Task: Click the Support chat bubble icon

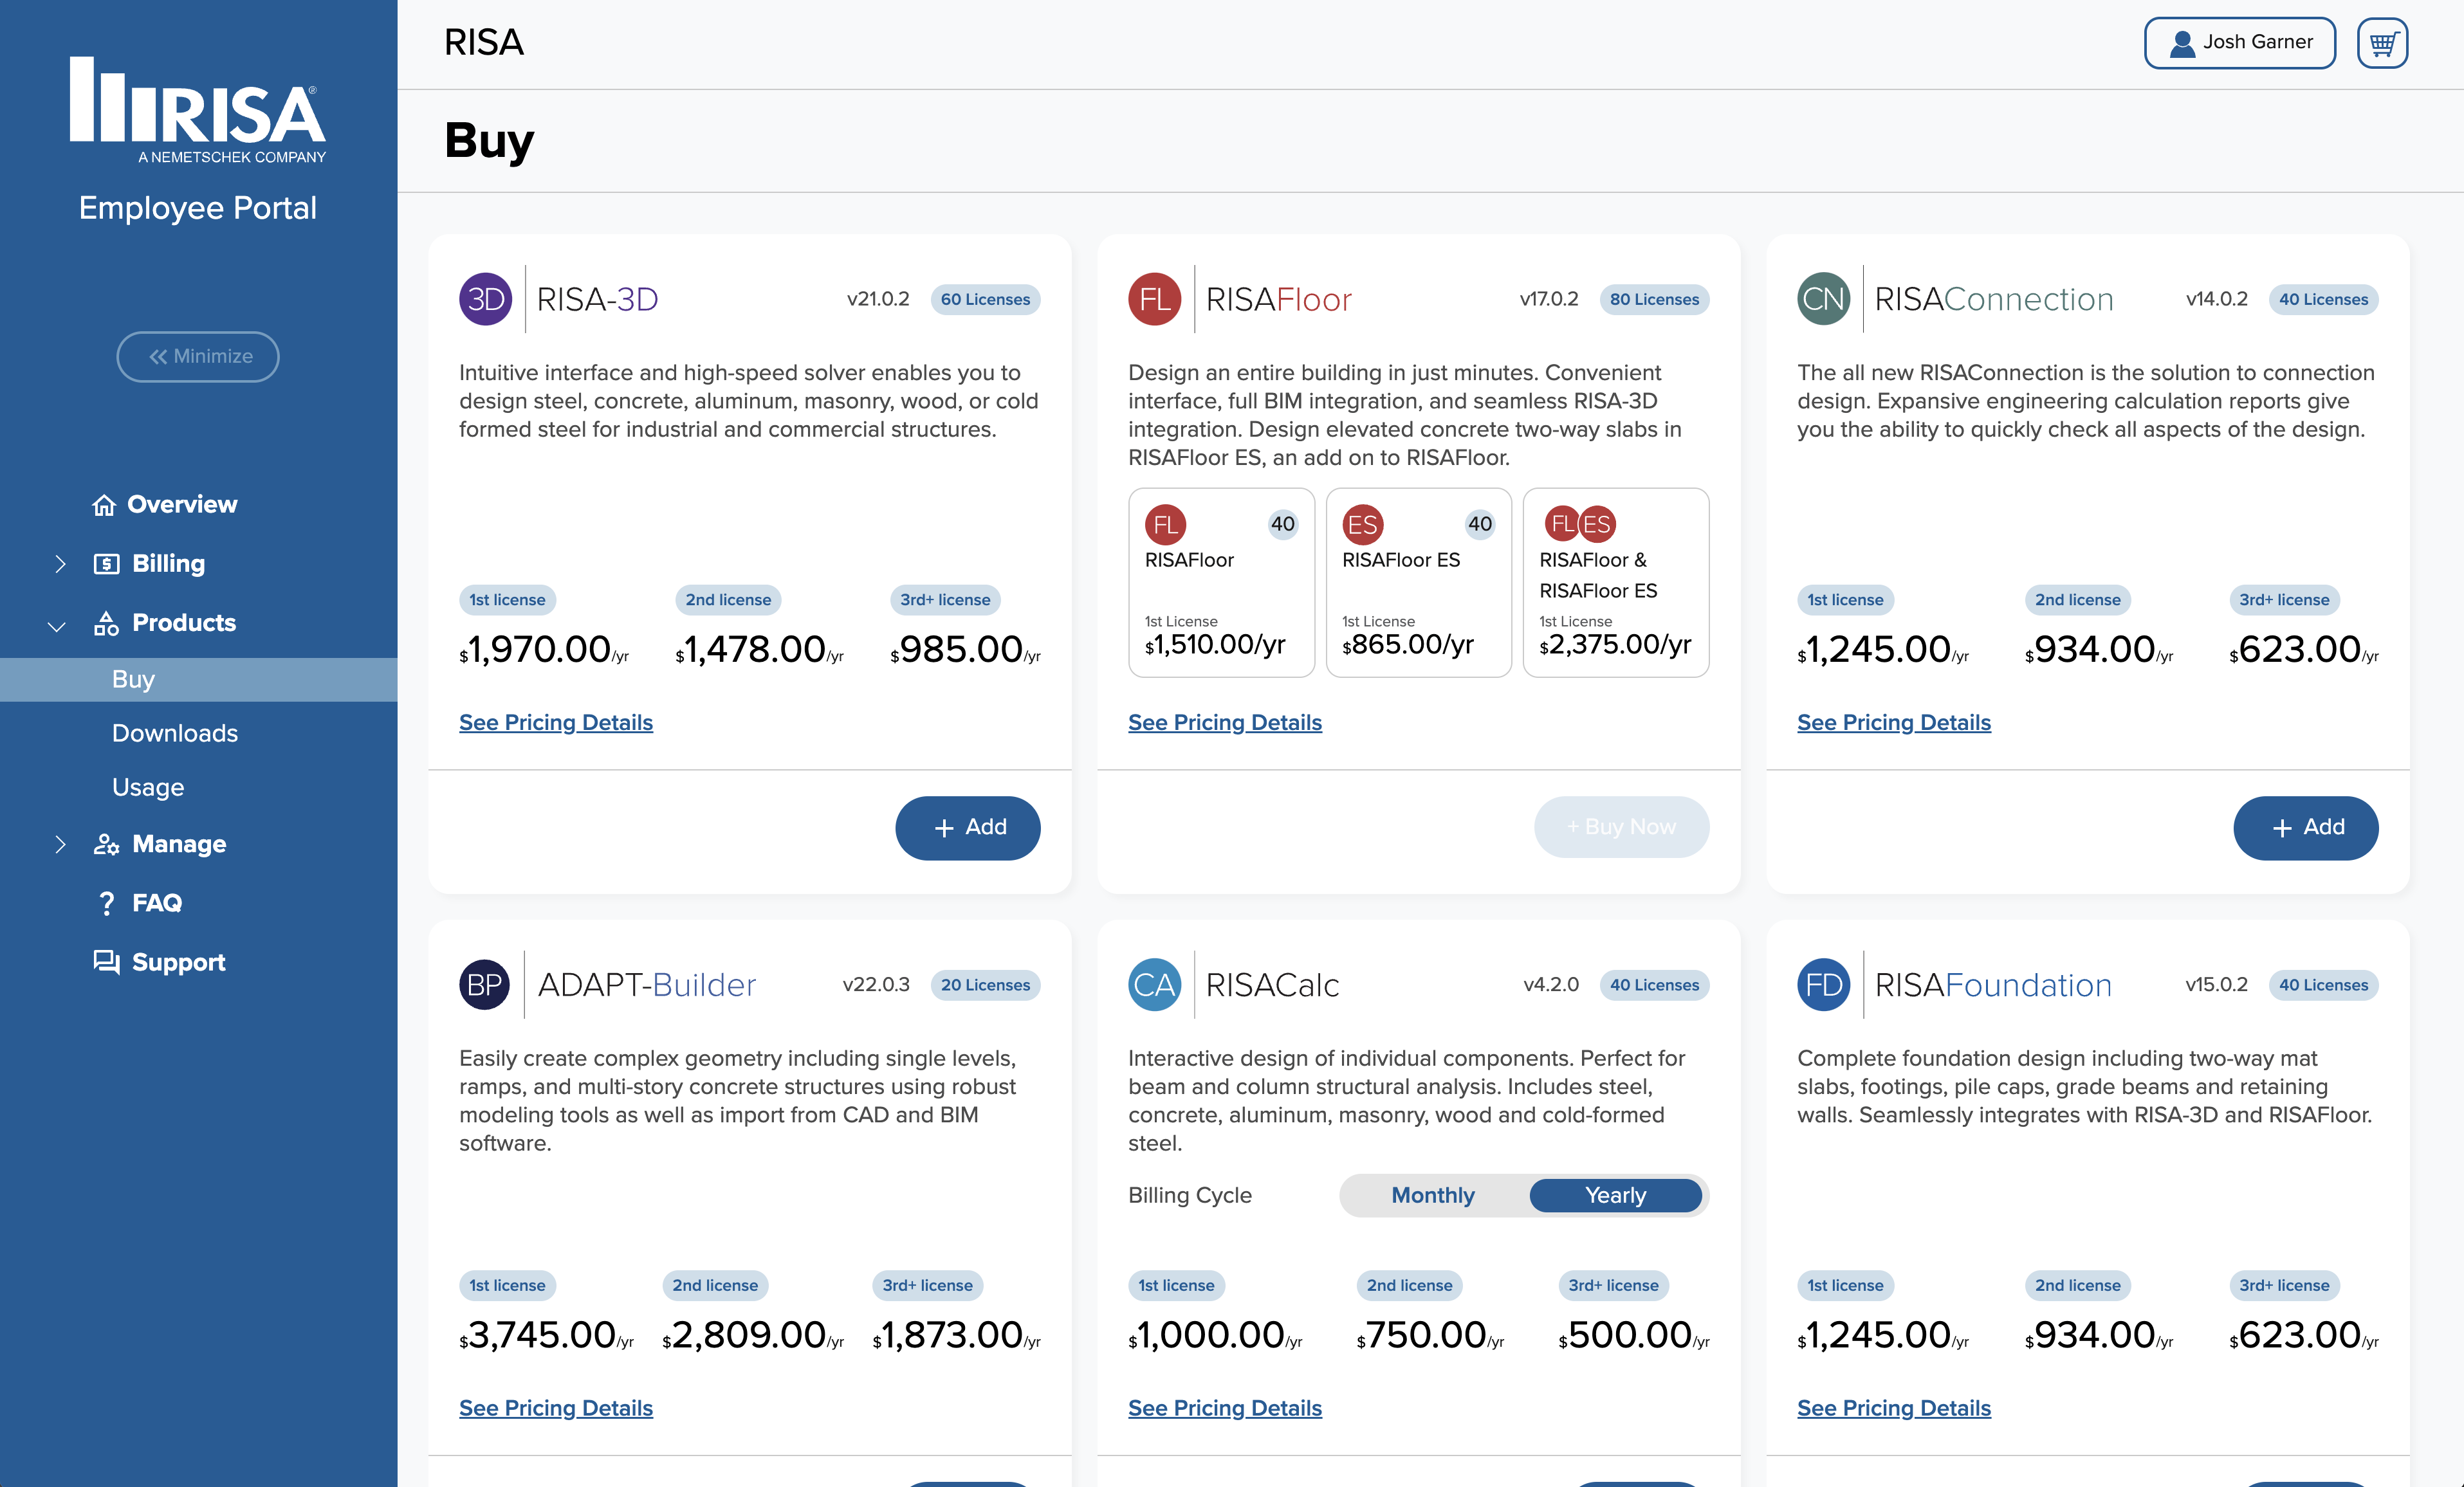Action: tap(106, 962)
